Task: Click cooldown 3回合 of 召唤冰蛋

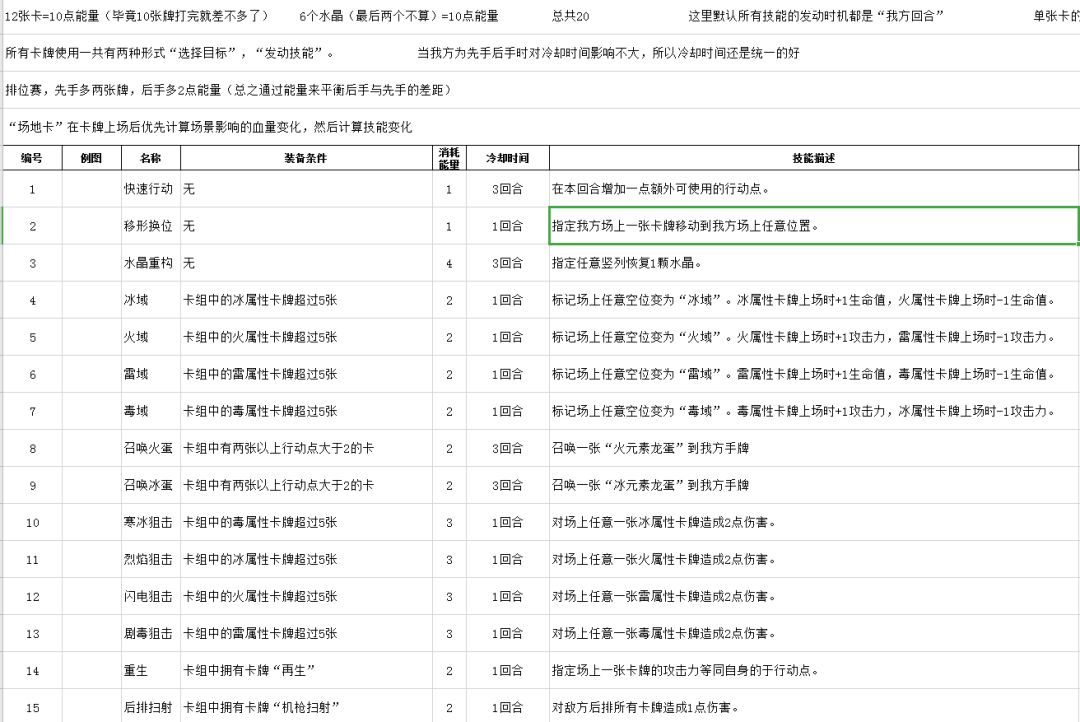Action: (508, 486)
